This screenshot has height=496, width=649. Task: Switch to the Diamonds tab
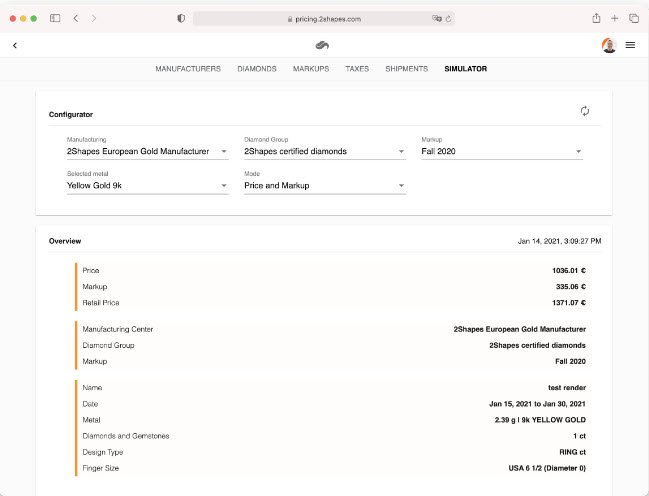tap(257, 69)
